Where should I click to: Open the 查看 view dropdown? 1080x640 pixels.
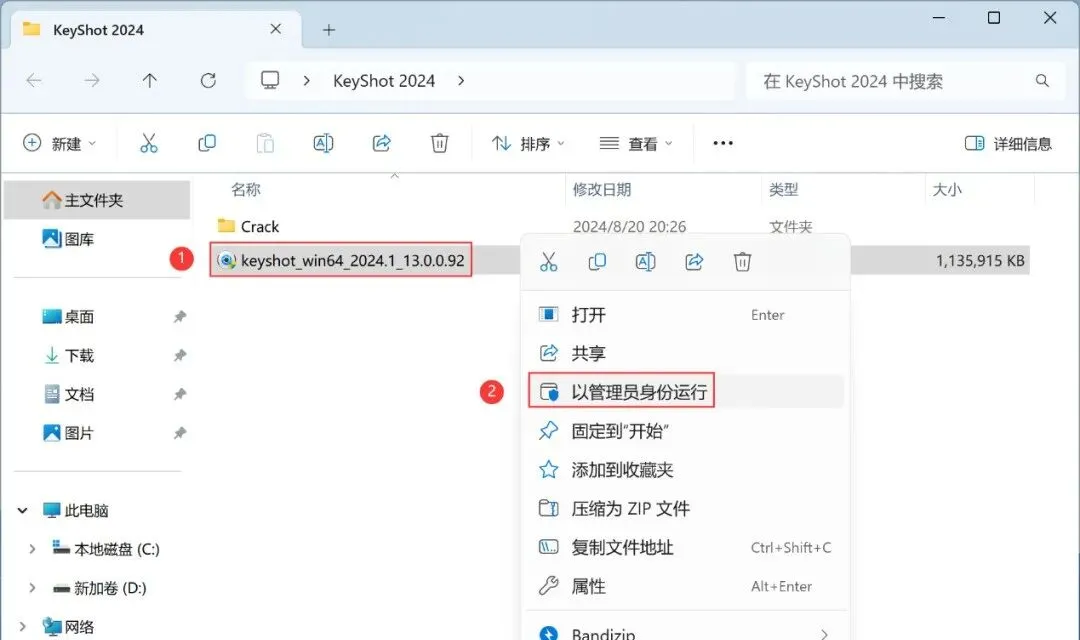[635, 143]
